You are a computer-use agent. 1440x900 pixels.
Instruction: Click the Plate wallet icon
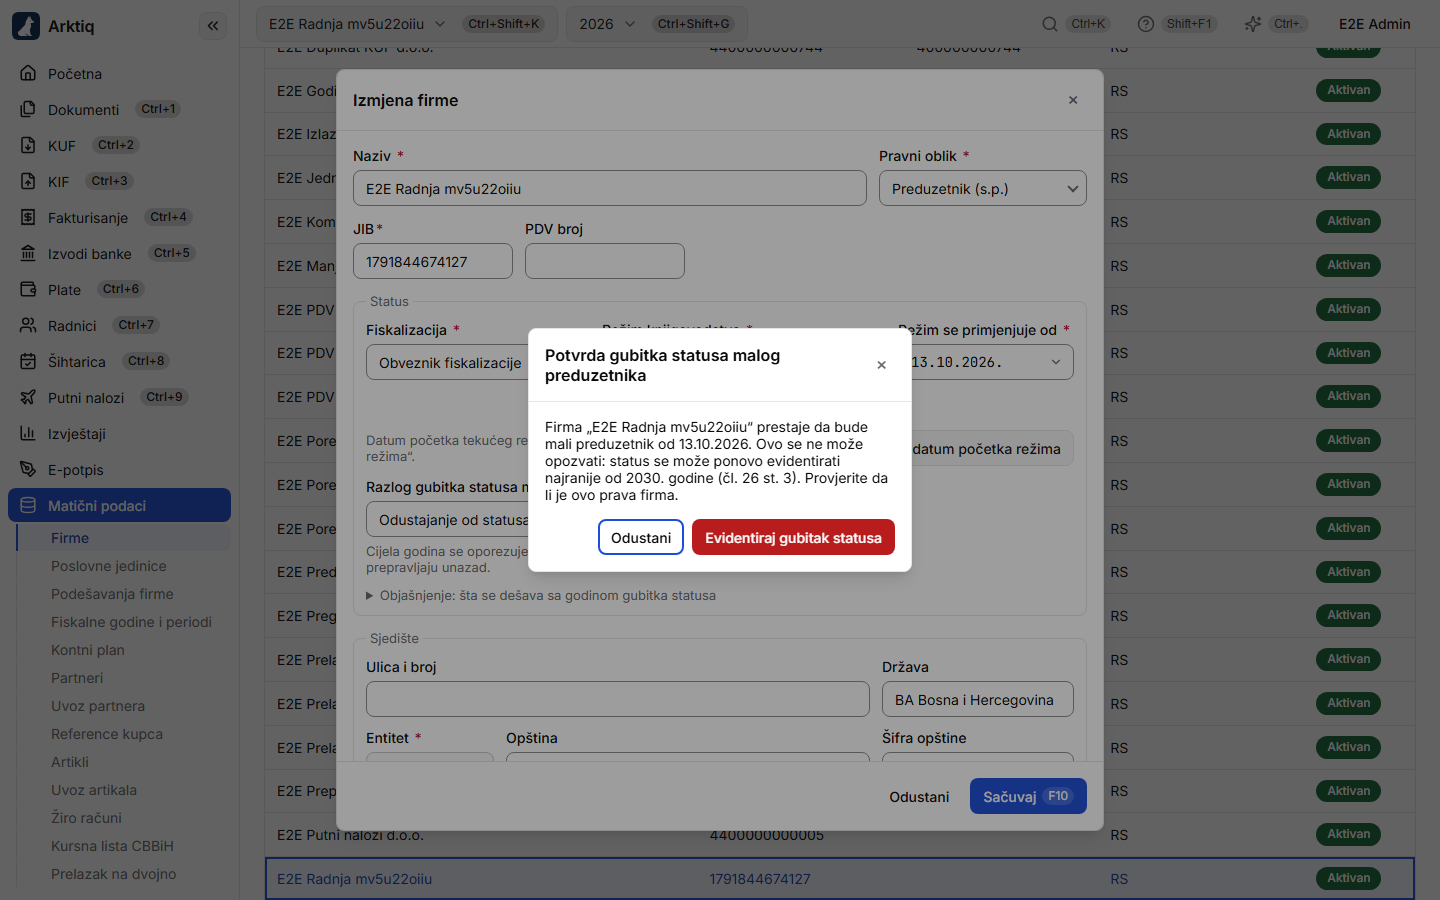tap(28, 290)
